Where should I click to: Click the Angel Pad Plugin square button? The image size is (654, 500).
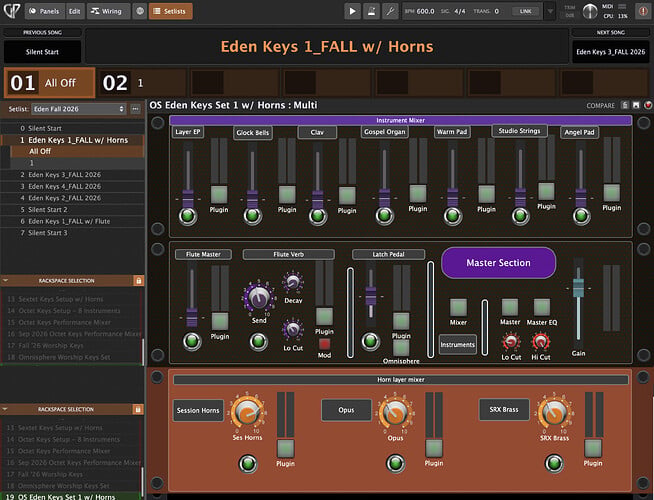click(x=611, y=193)
